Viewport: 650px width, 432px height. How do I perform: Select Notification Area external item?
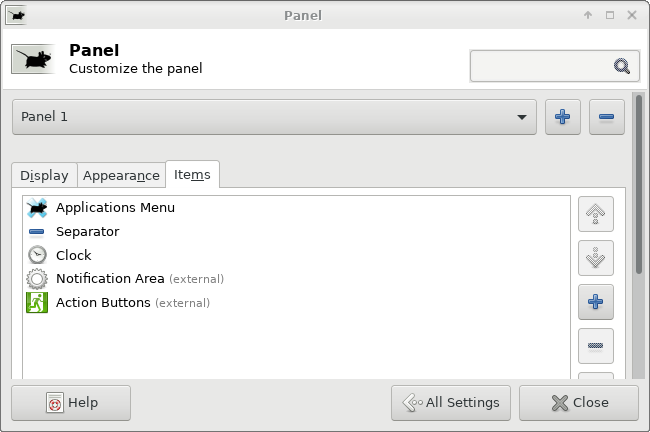[296, 279]
